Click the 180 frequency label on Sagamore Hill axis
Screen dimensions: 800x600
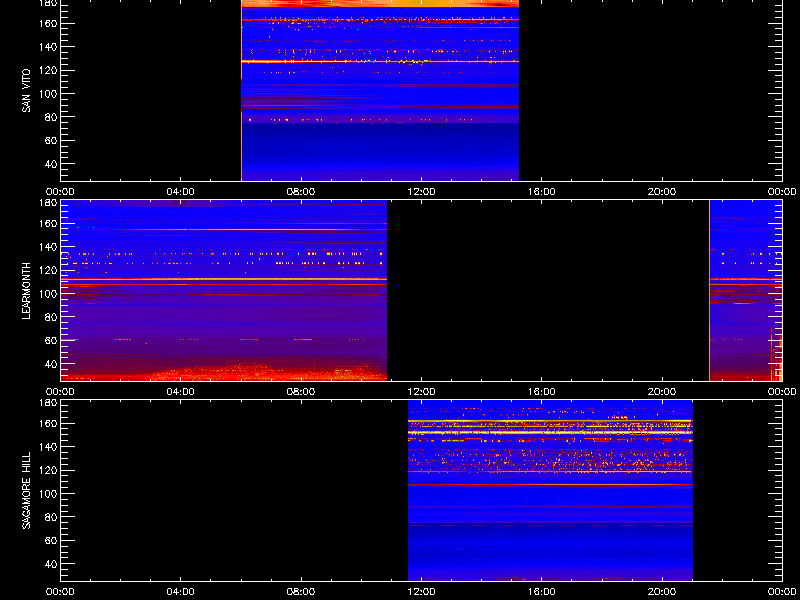(47, 402)
